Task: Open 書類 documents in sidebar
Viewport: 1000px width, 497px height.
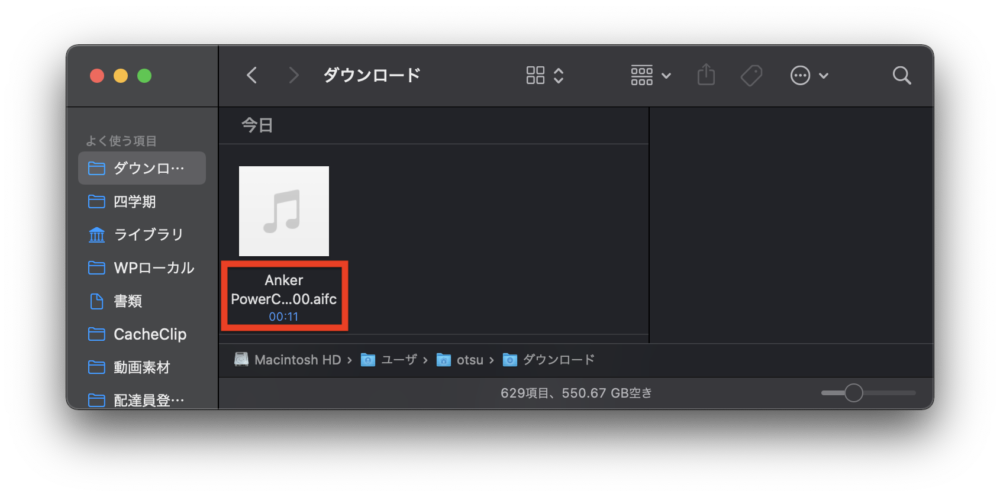Action: 127,300
